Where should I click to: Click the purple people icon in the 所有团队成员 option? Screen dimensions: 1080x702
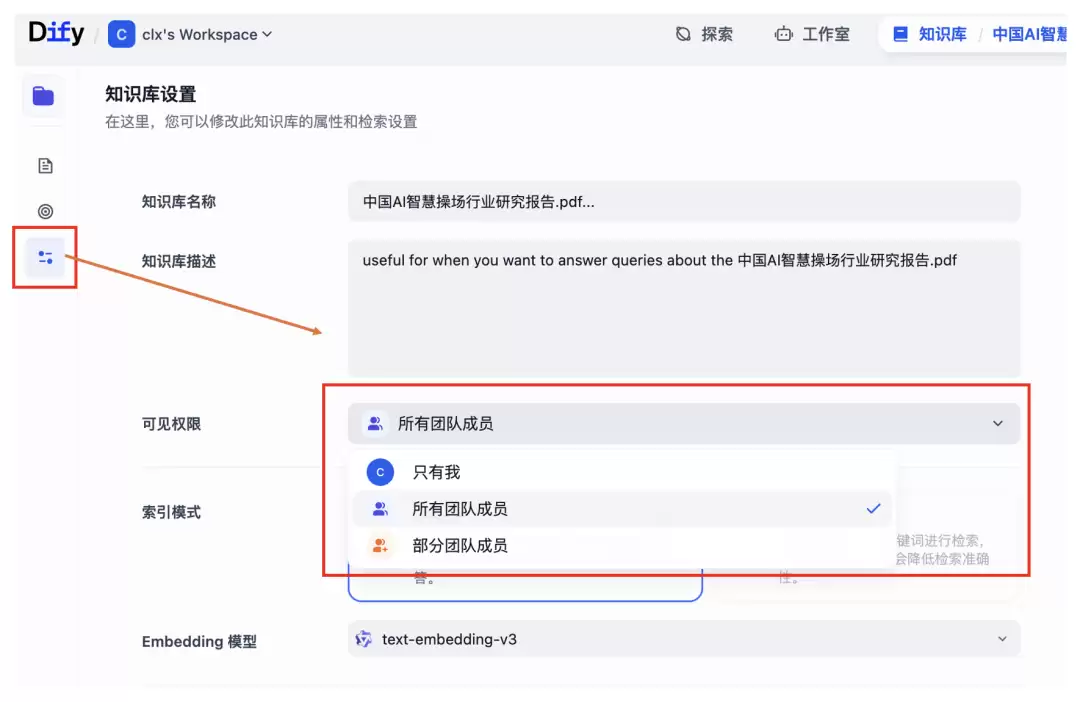(x=380, y=509)
